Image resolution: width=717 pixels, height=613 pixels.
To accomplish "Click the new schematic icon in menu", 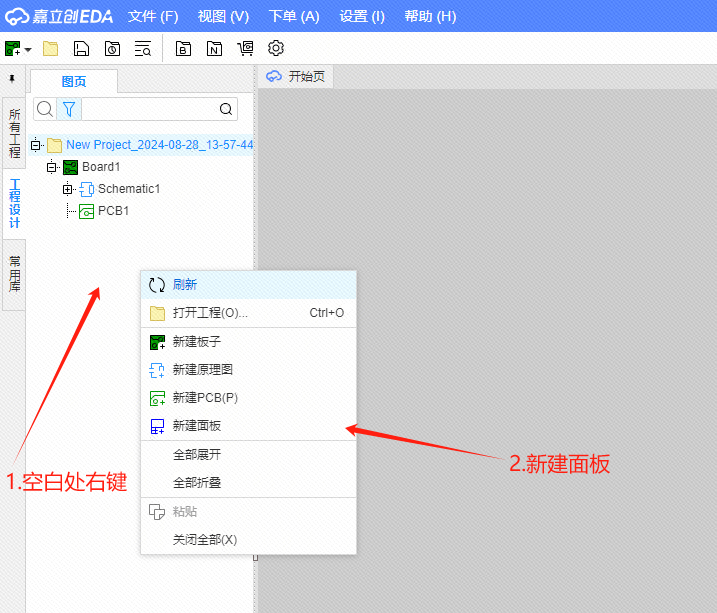I will tap(157, 370).
